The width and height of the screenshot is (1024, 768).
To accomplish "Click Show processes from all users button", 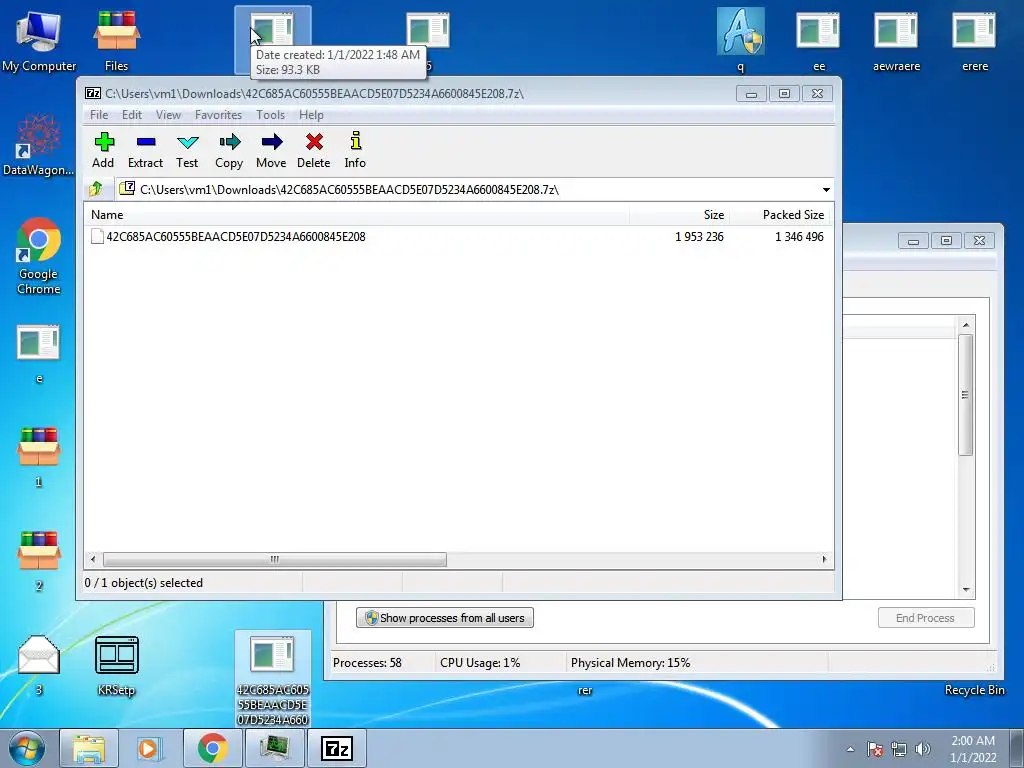I will [x=445, y=618].
